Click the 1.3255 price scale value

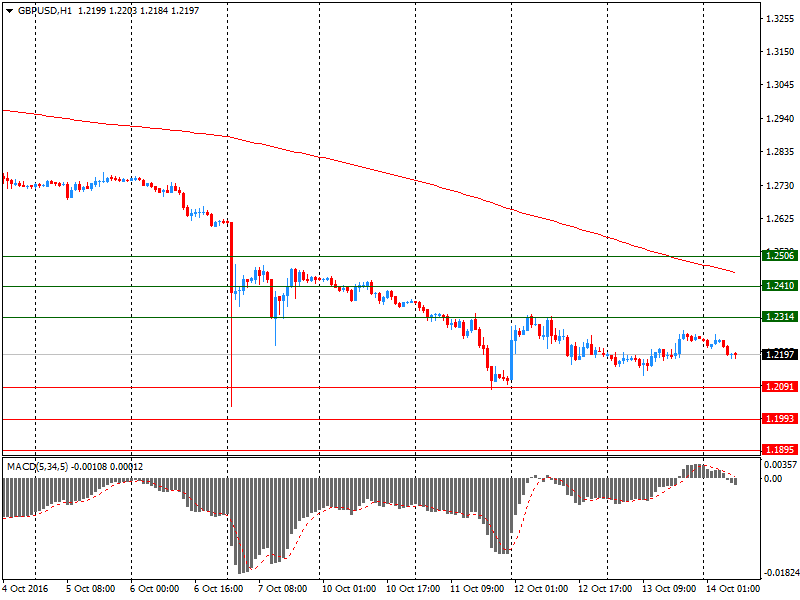pos(781,19)
